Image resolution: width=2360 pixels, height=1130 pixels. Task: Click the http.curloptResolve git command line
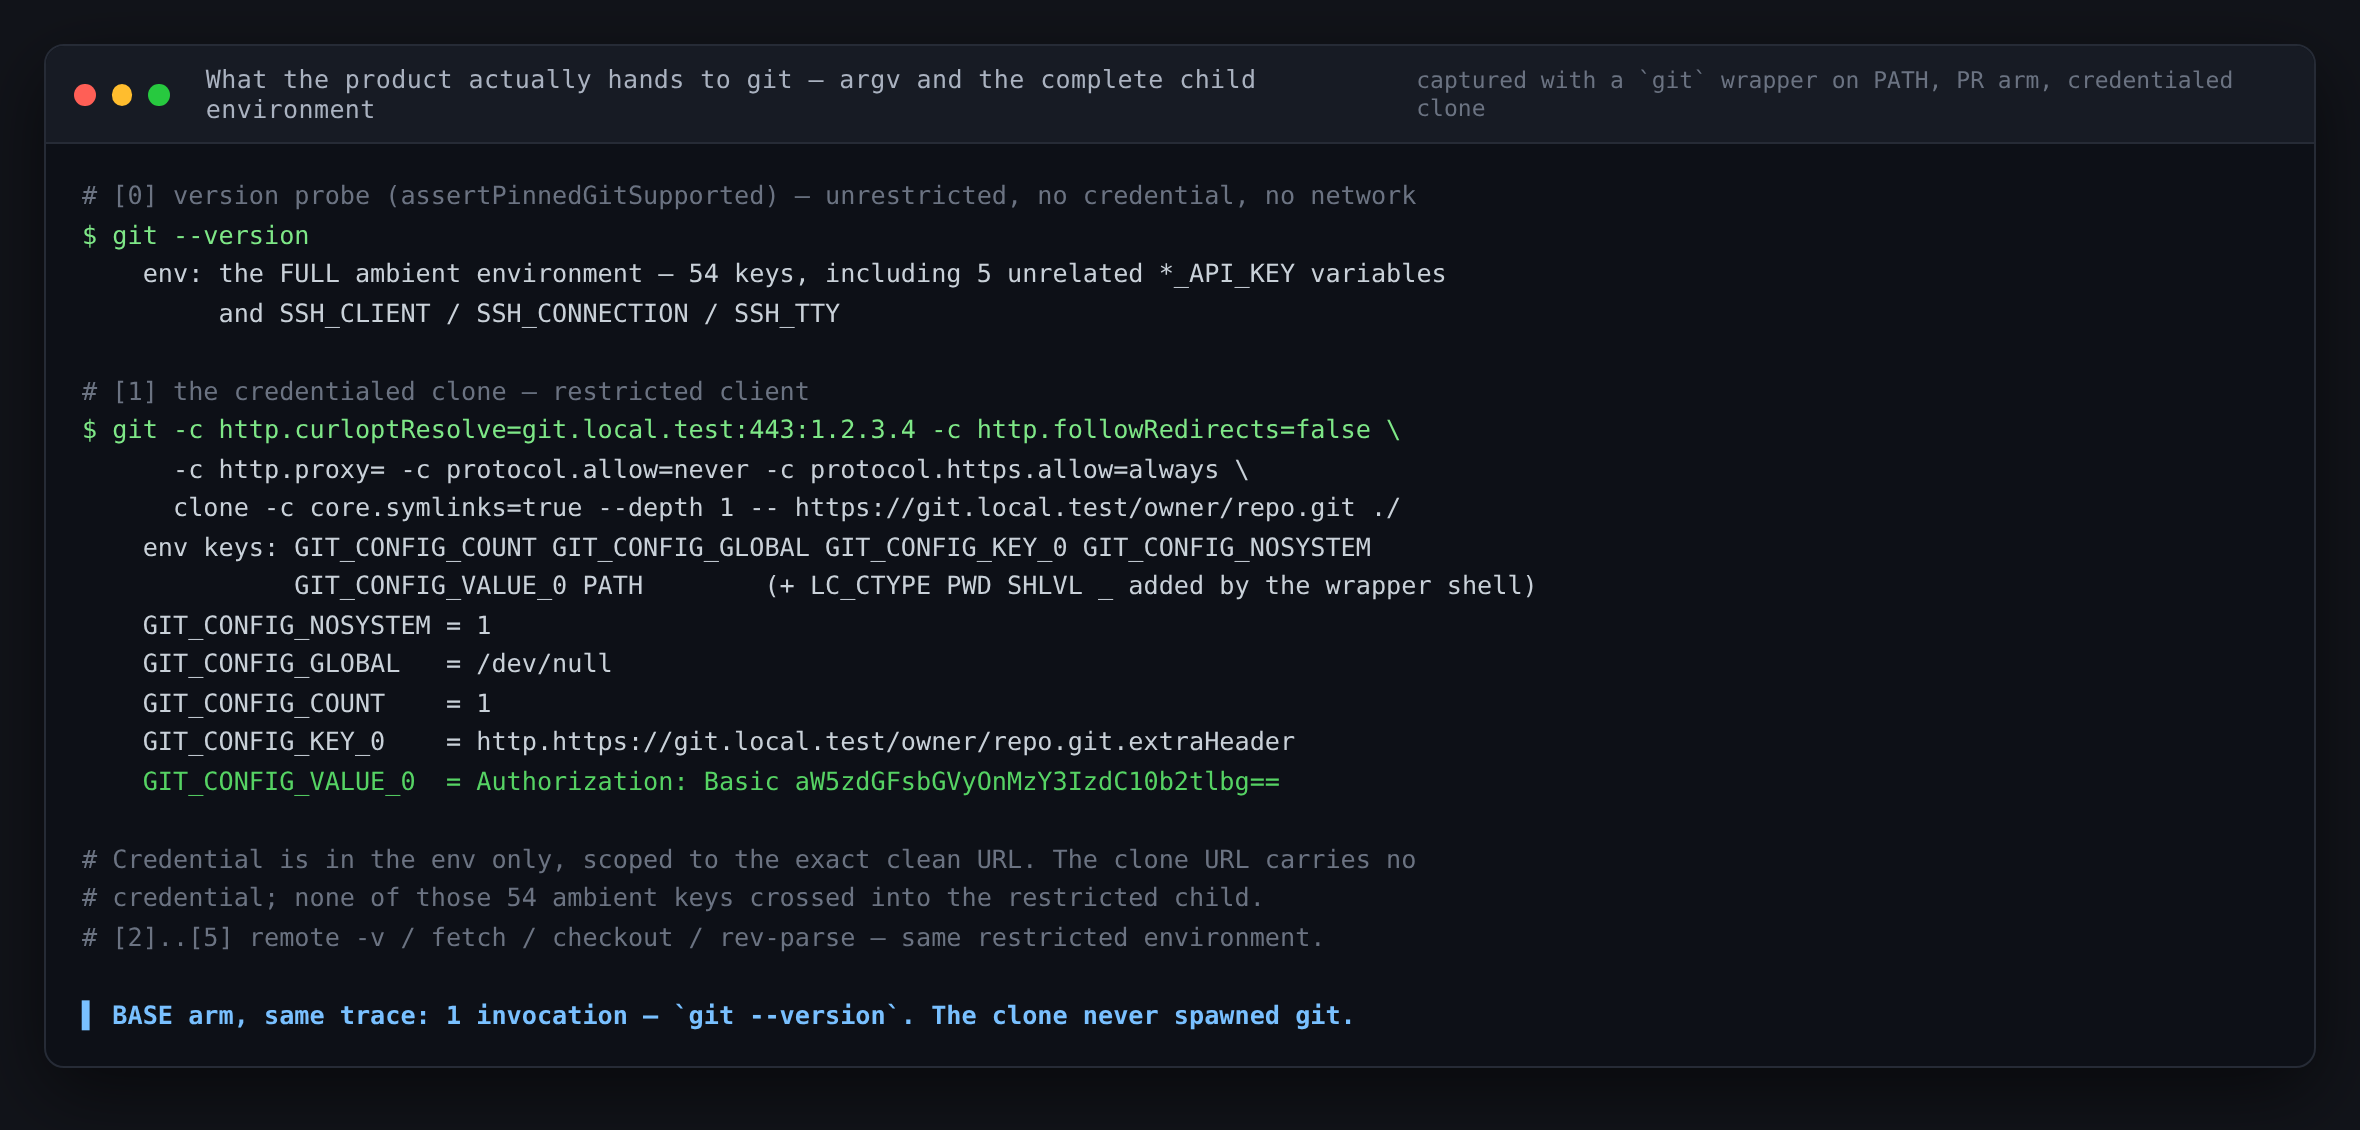click(741, 429)
